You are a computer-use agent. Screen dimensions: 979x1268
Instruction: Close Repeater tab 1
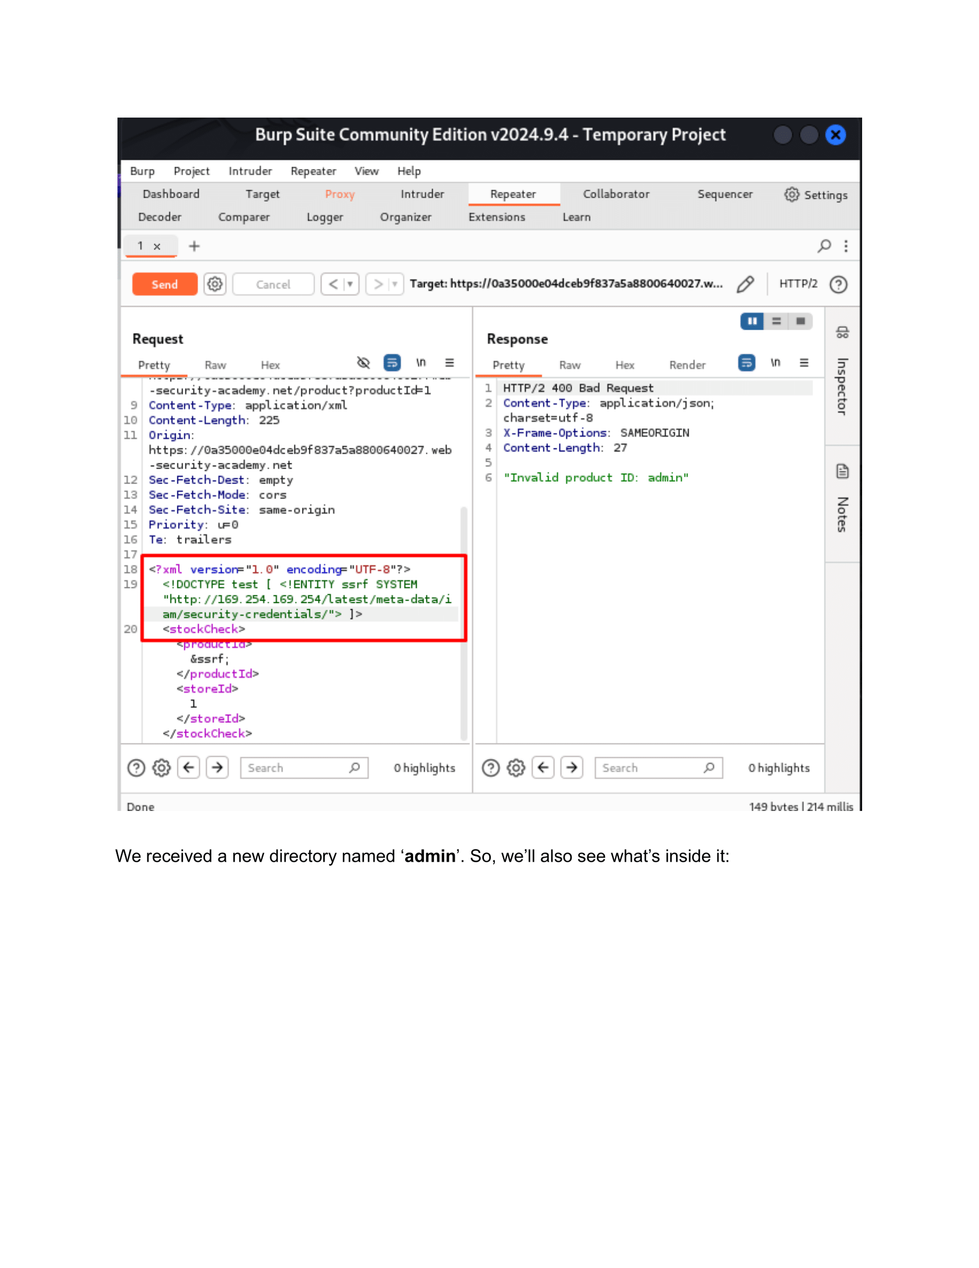[x=157, y=246]
